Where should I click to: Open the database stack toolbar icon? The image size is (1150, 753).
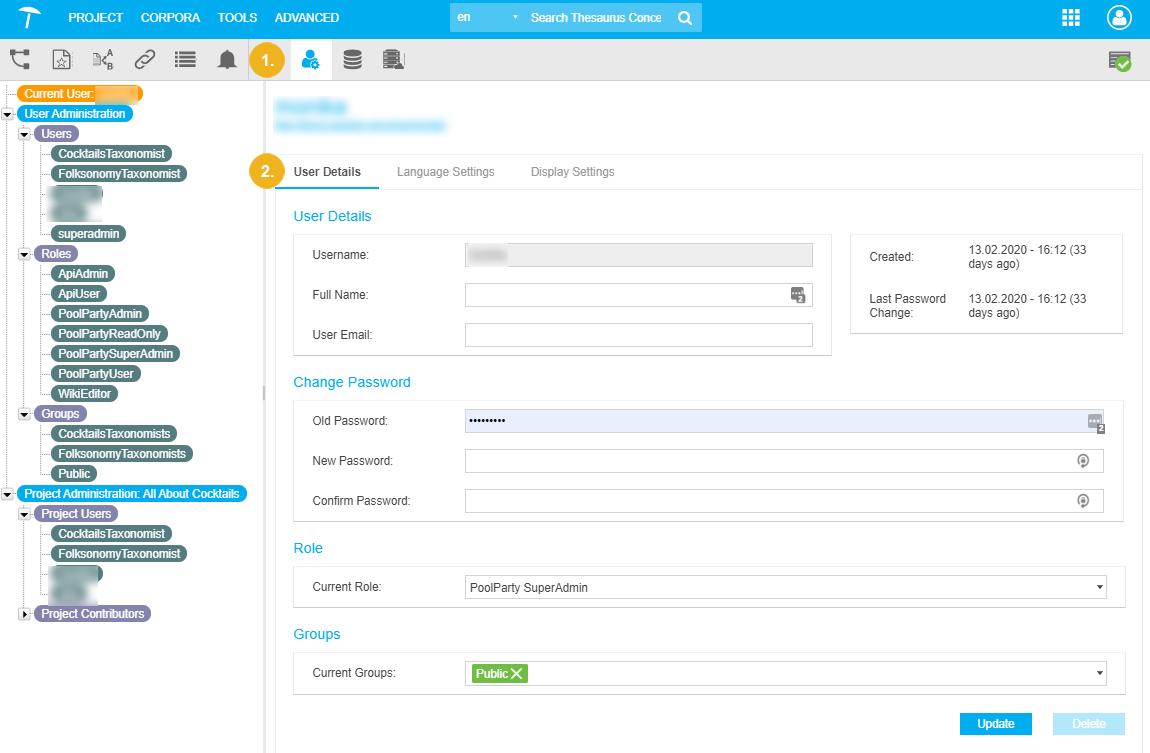point(353,59)
